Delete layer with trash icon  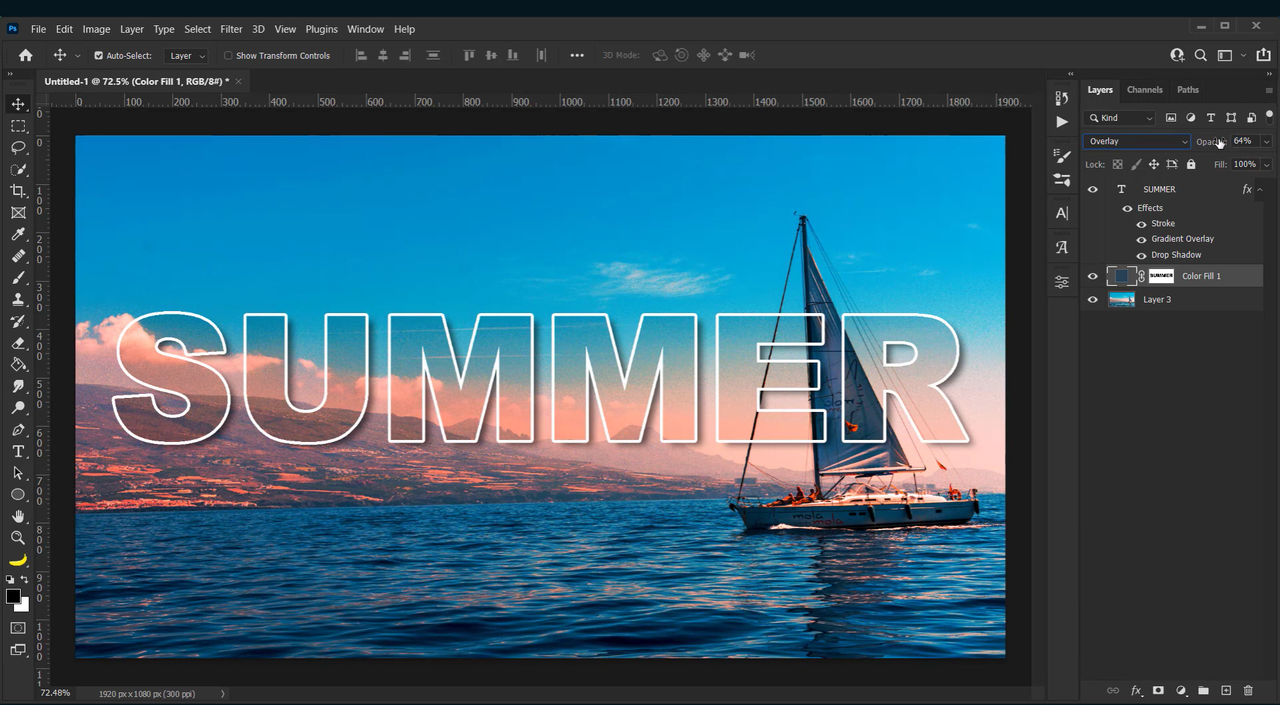[1248, 691]
